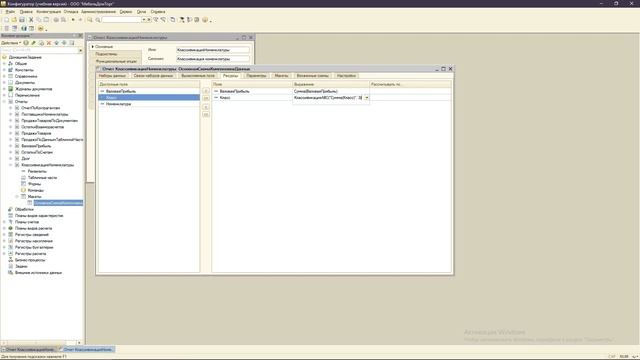This screenshot has width=640, height=360.
Task: Click the New document toolbar icon
Action: (7, 20)
